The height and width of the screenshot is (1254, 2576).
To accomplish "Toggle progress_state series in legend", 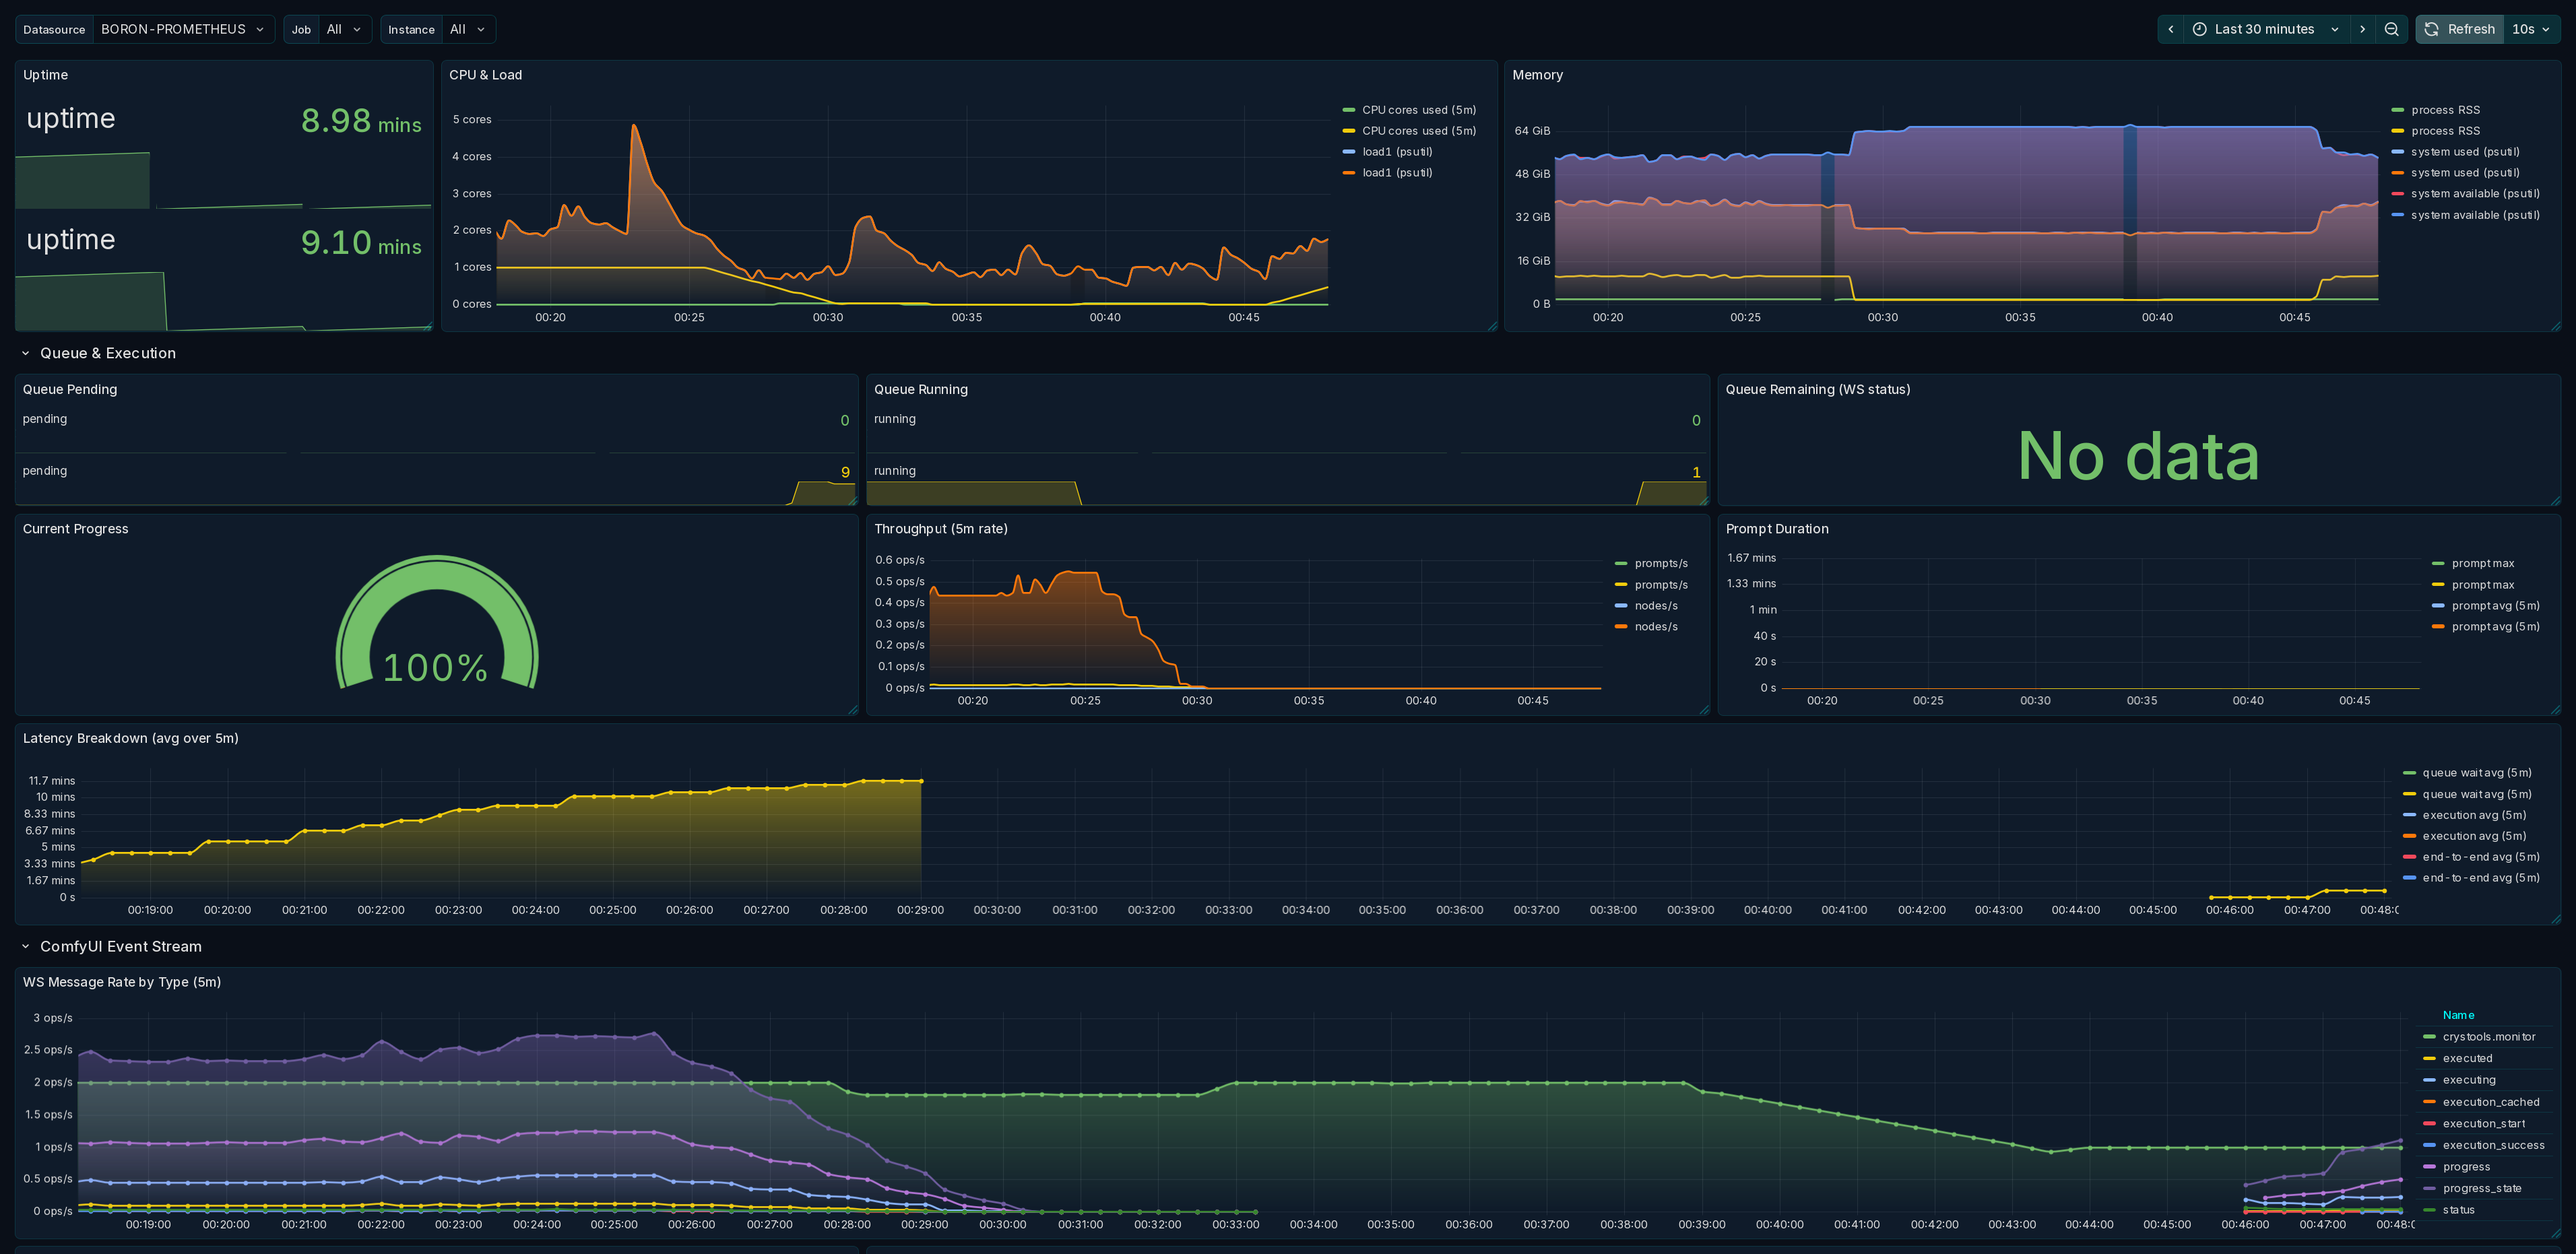I will coord(2481,1188).
